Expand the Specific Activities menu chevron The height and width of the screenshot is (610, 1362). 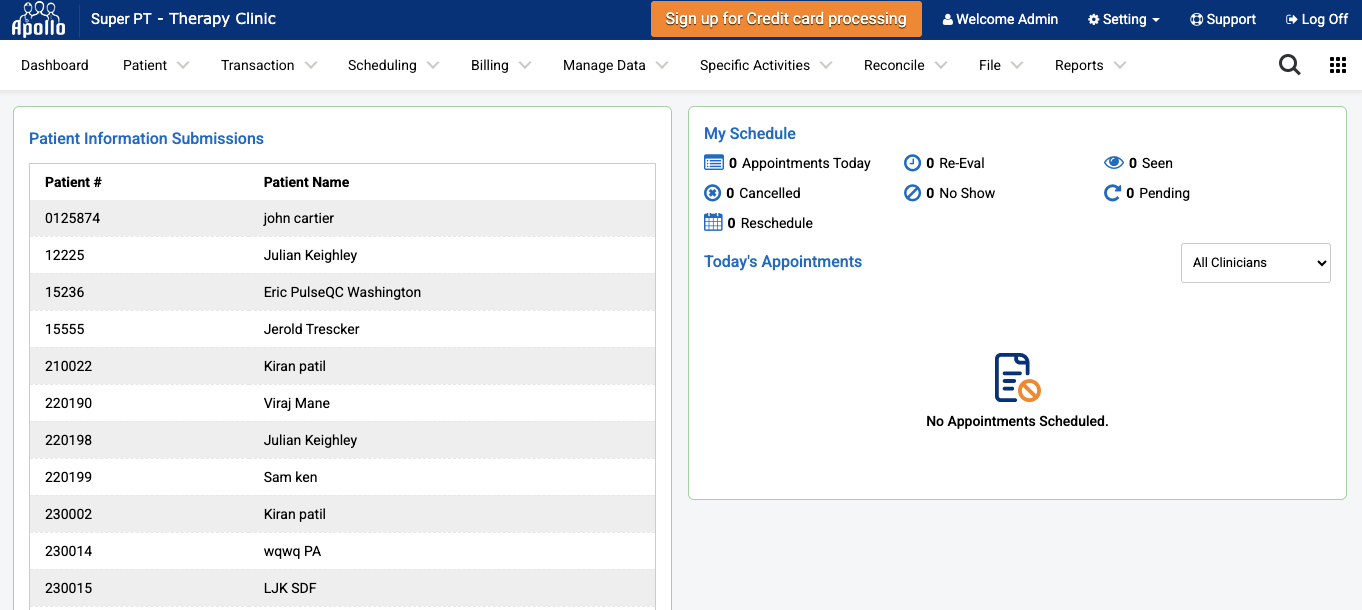click(x=826, y=65)
